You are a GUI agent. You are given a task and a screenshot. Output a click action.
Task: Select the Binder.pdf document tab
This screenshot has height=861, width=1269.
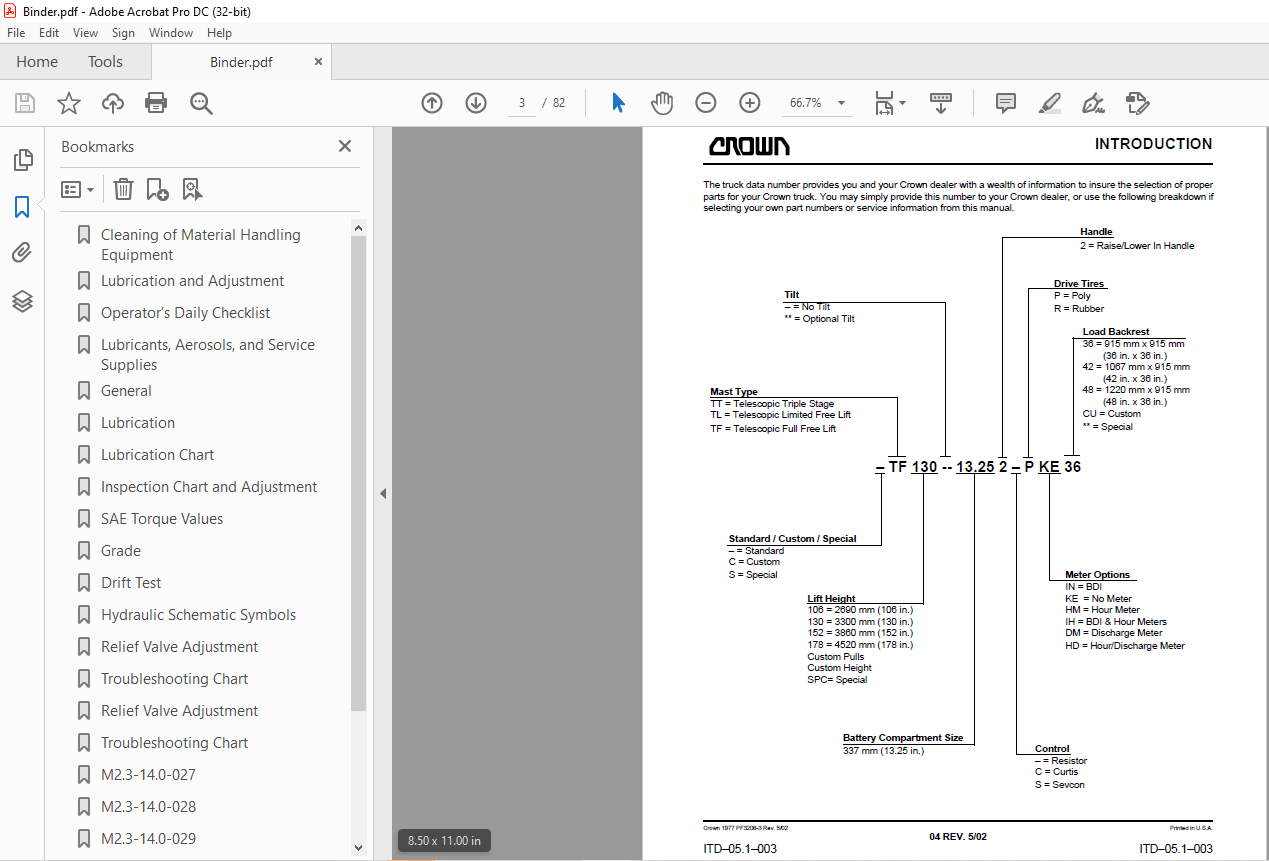click(x=241, y=62)
